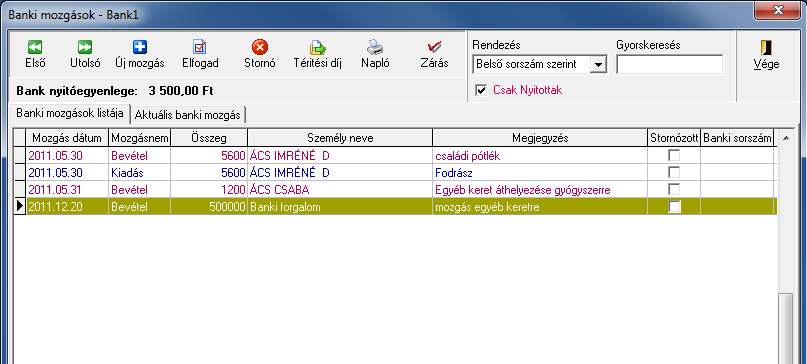807x364 pixels.
Task: Select the Fodrász note cell
Action: click(x=540, y=172)
